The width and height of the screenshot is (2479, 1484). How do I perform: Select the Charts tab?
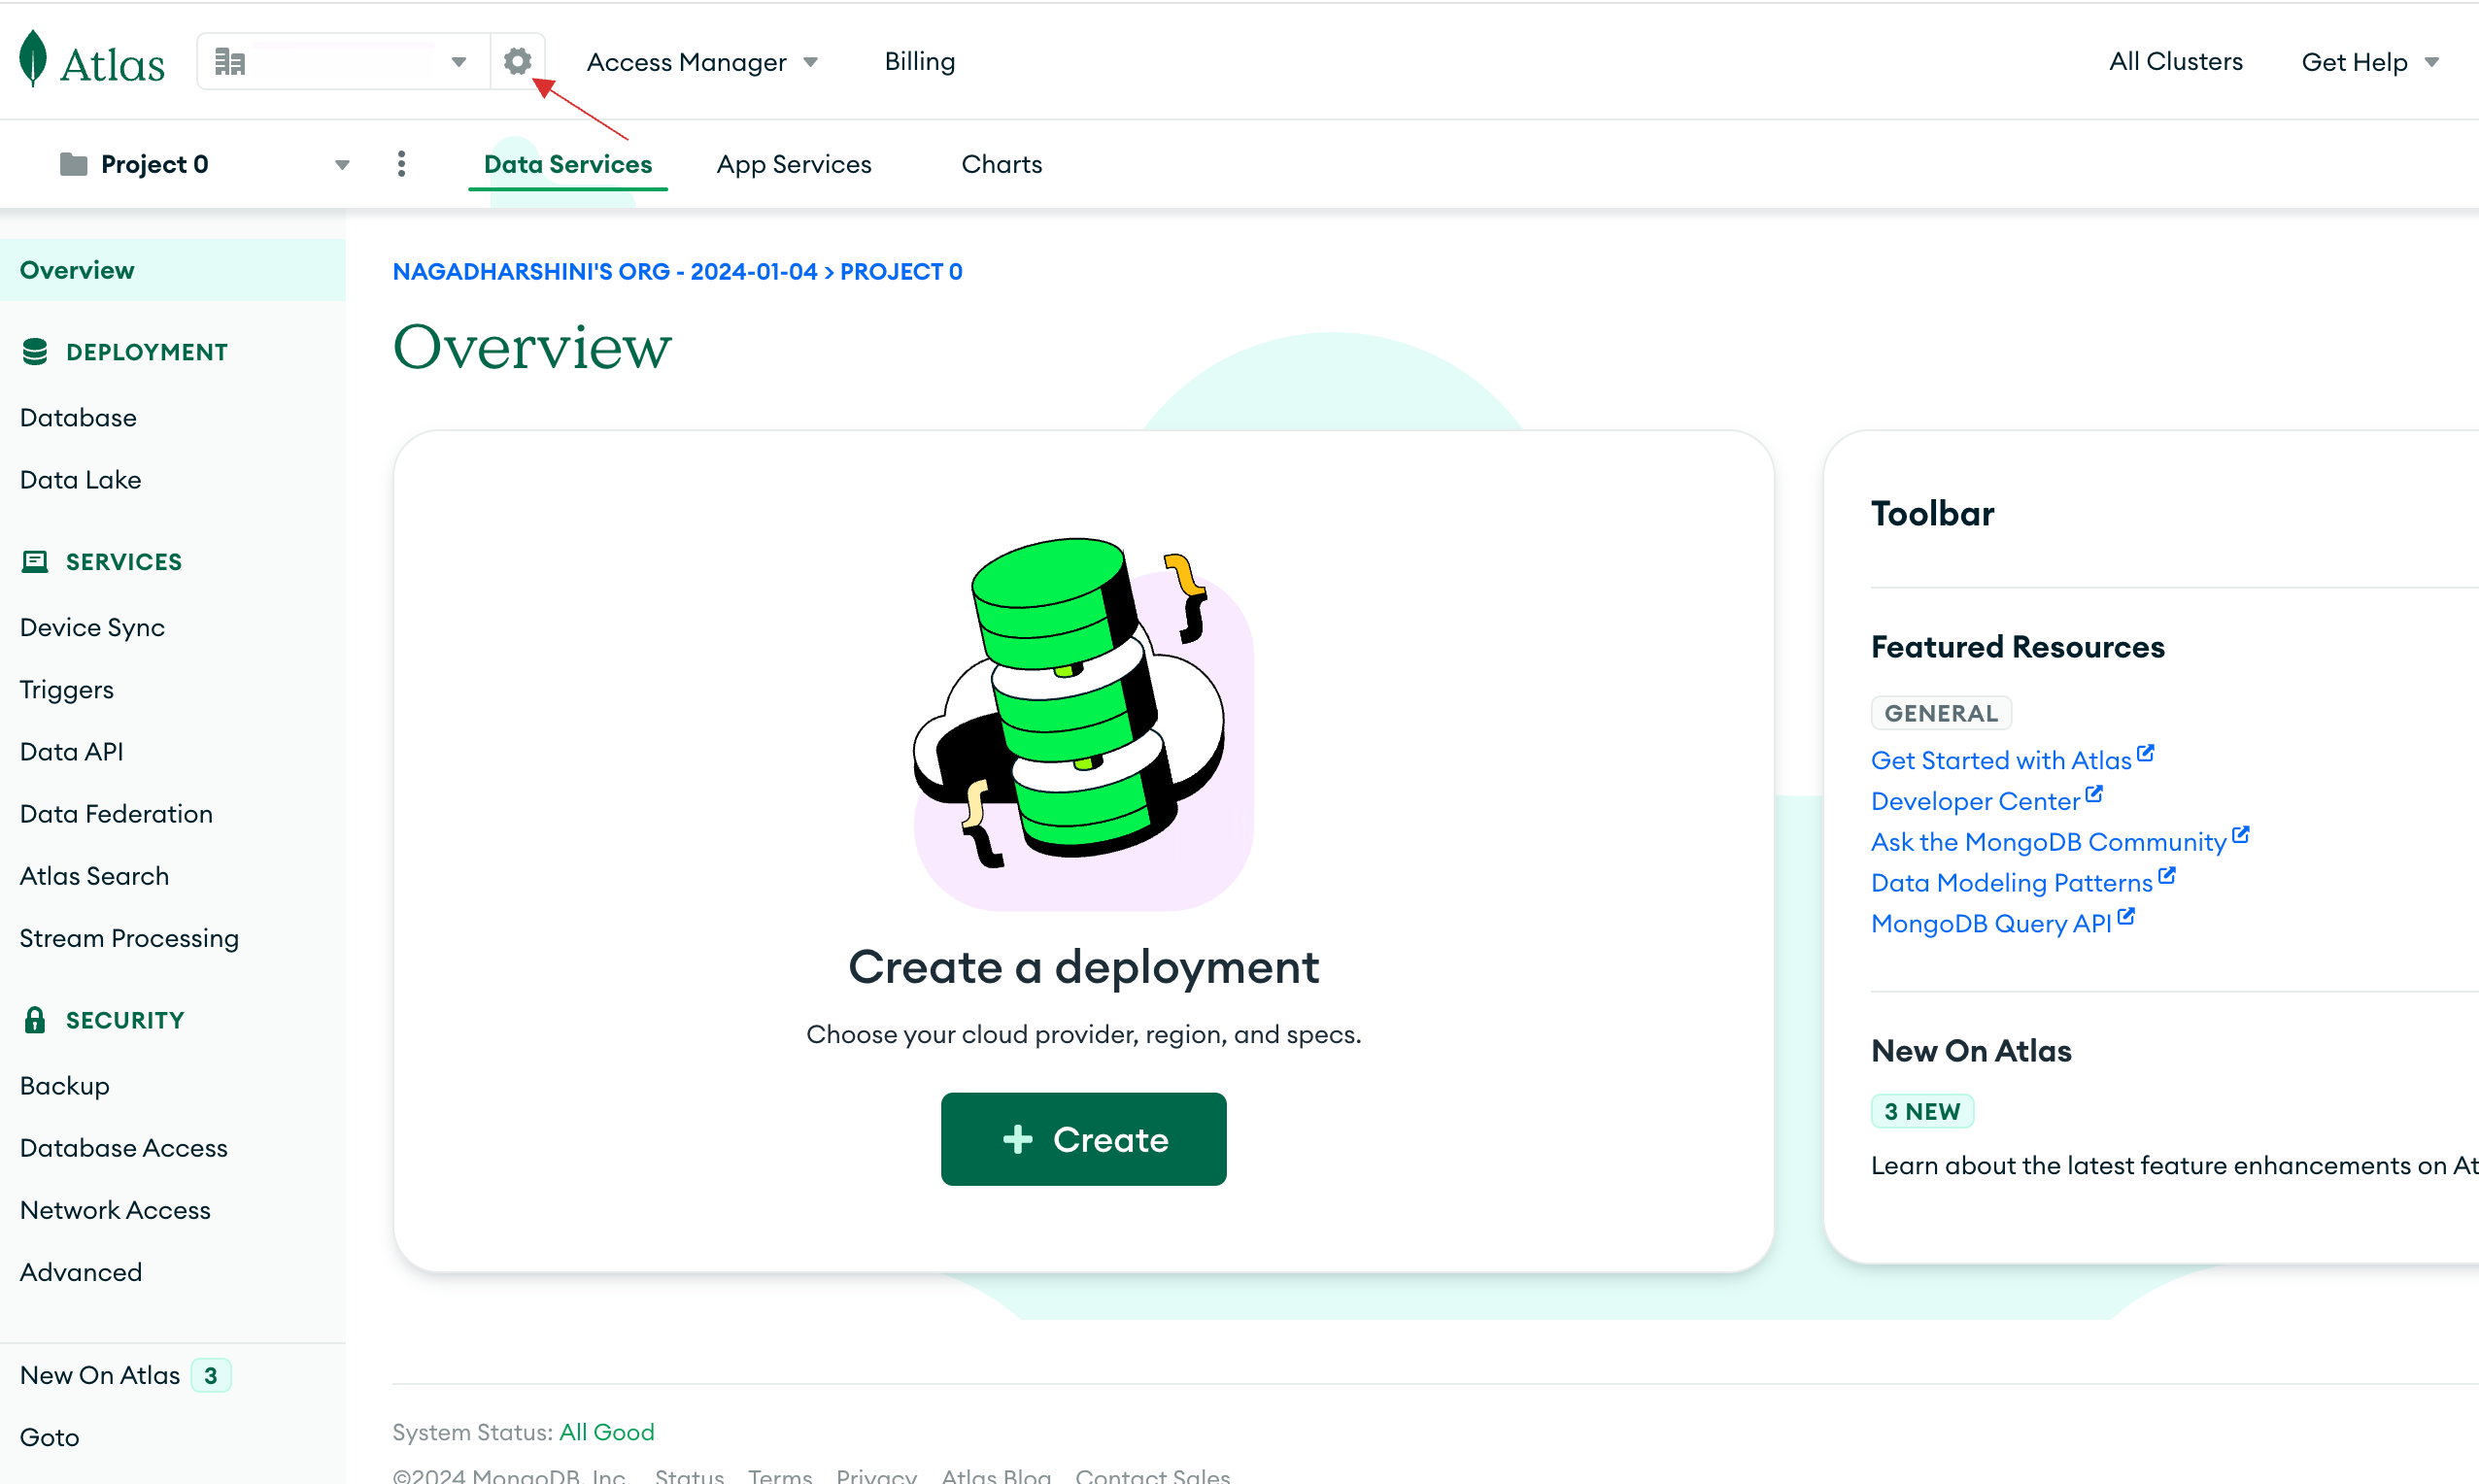click(x=1002, y=164)
